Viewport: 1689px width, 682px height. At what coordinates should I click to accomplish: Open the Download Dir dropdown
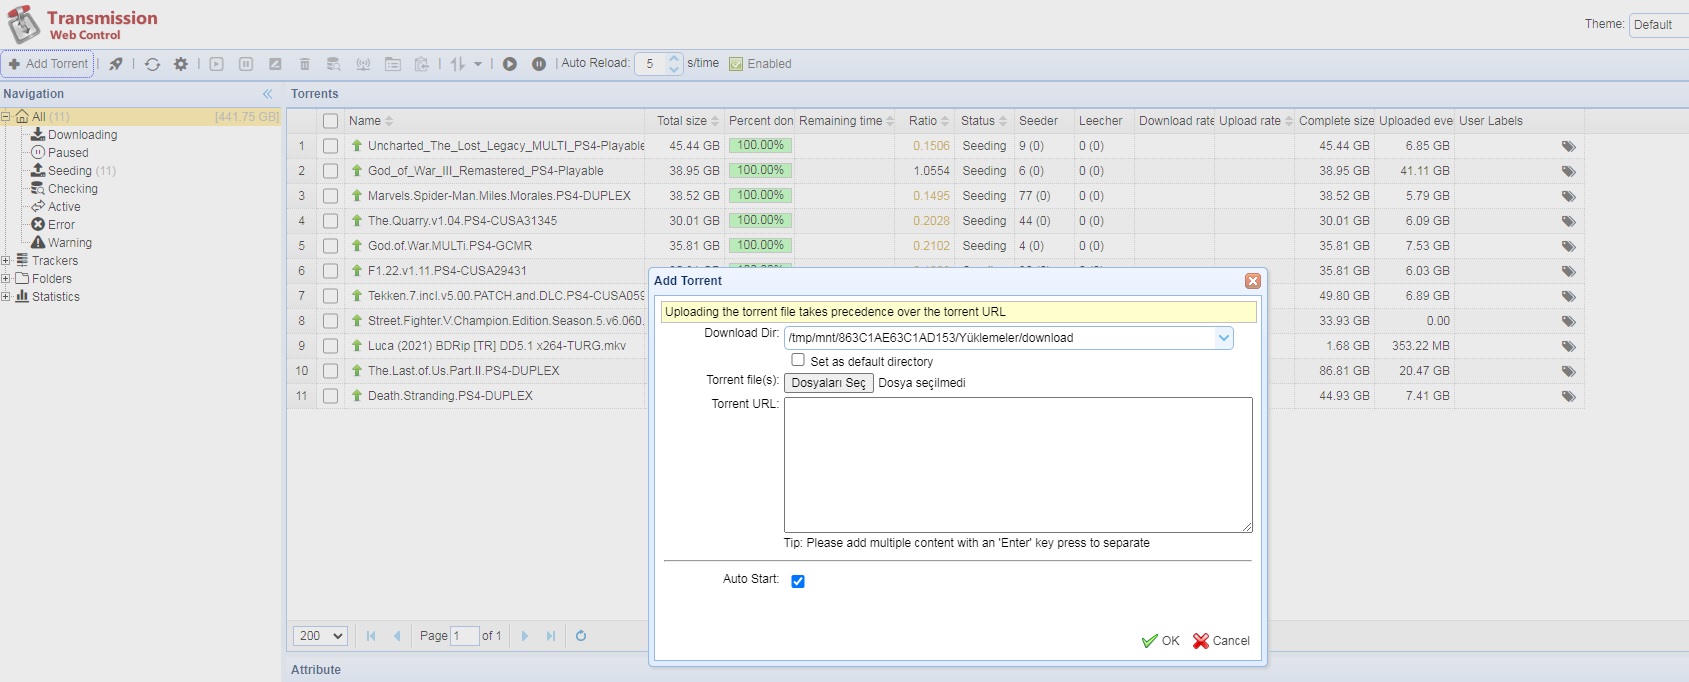click(x=1223, y=338)
